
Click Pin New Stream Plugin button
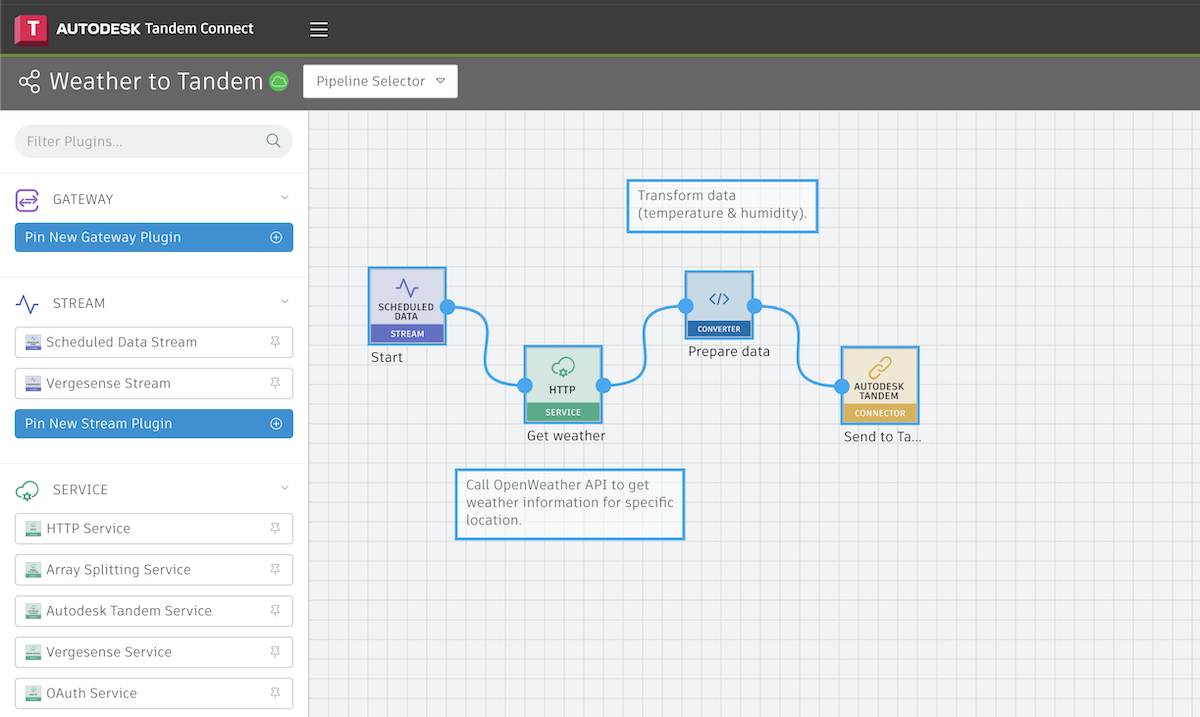coord(154,423)
